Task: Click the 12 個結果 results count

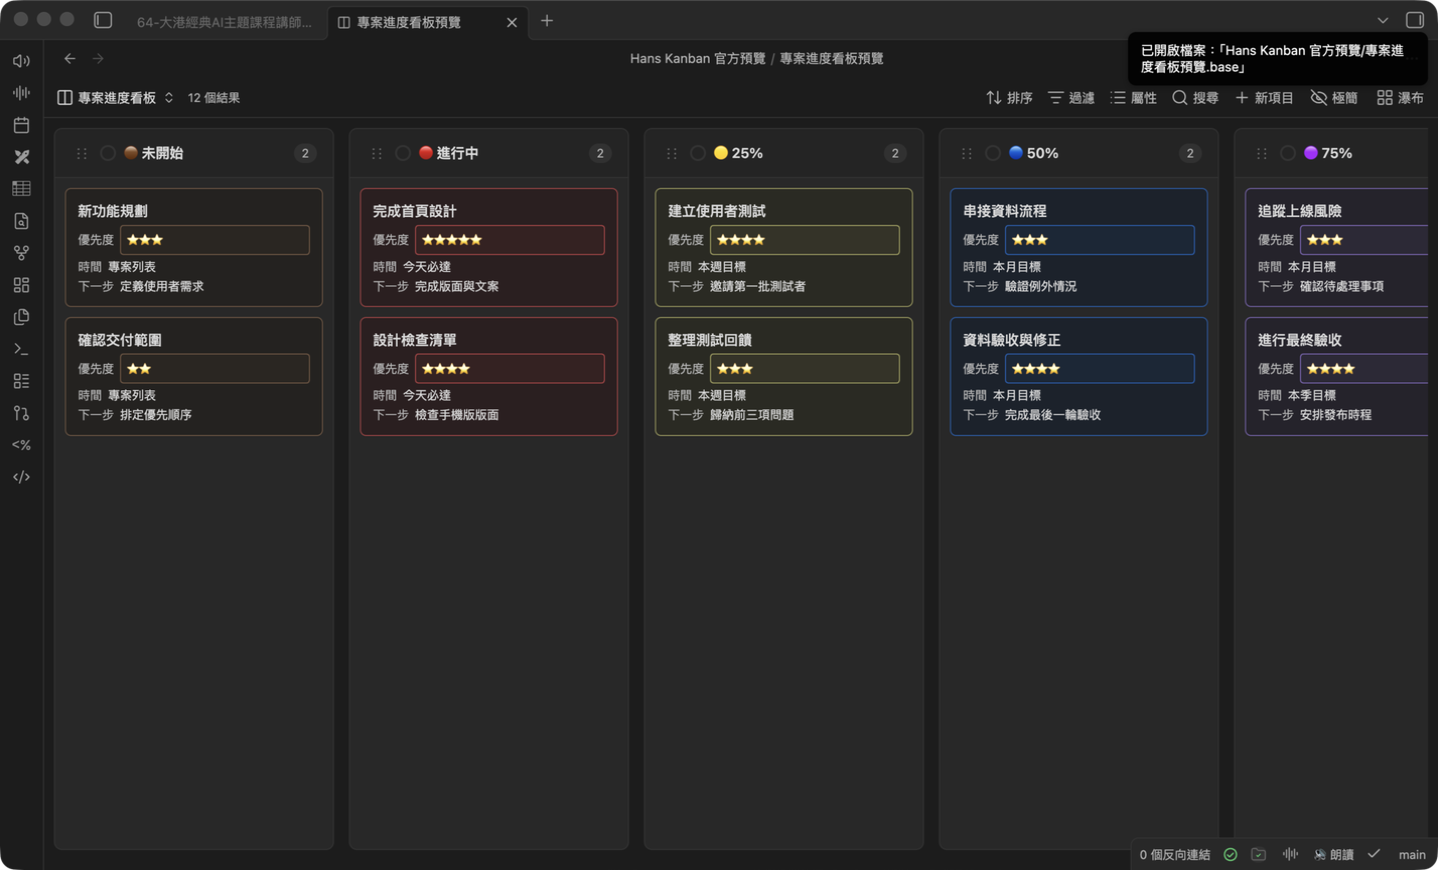Action: [214, 98]
